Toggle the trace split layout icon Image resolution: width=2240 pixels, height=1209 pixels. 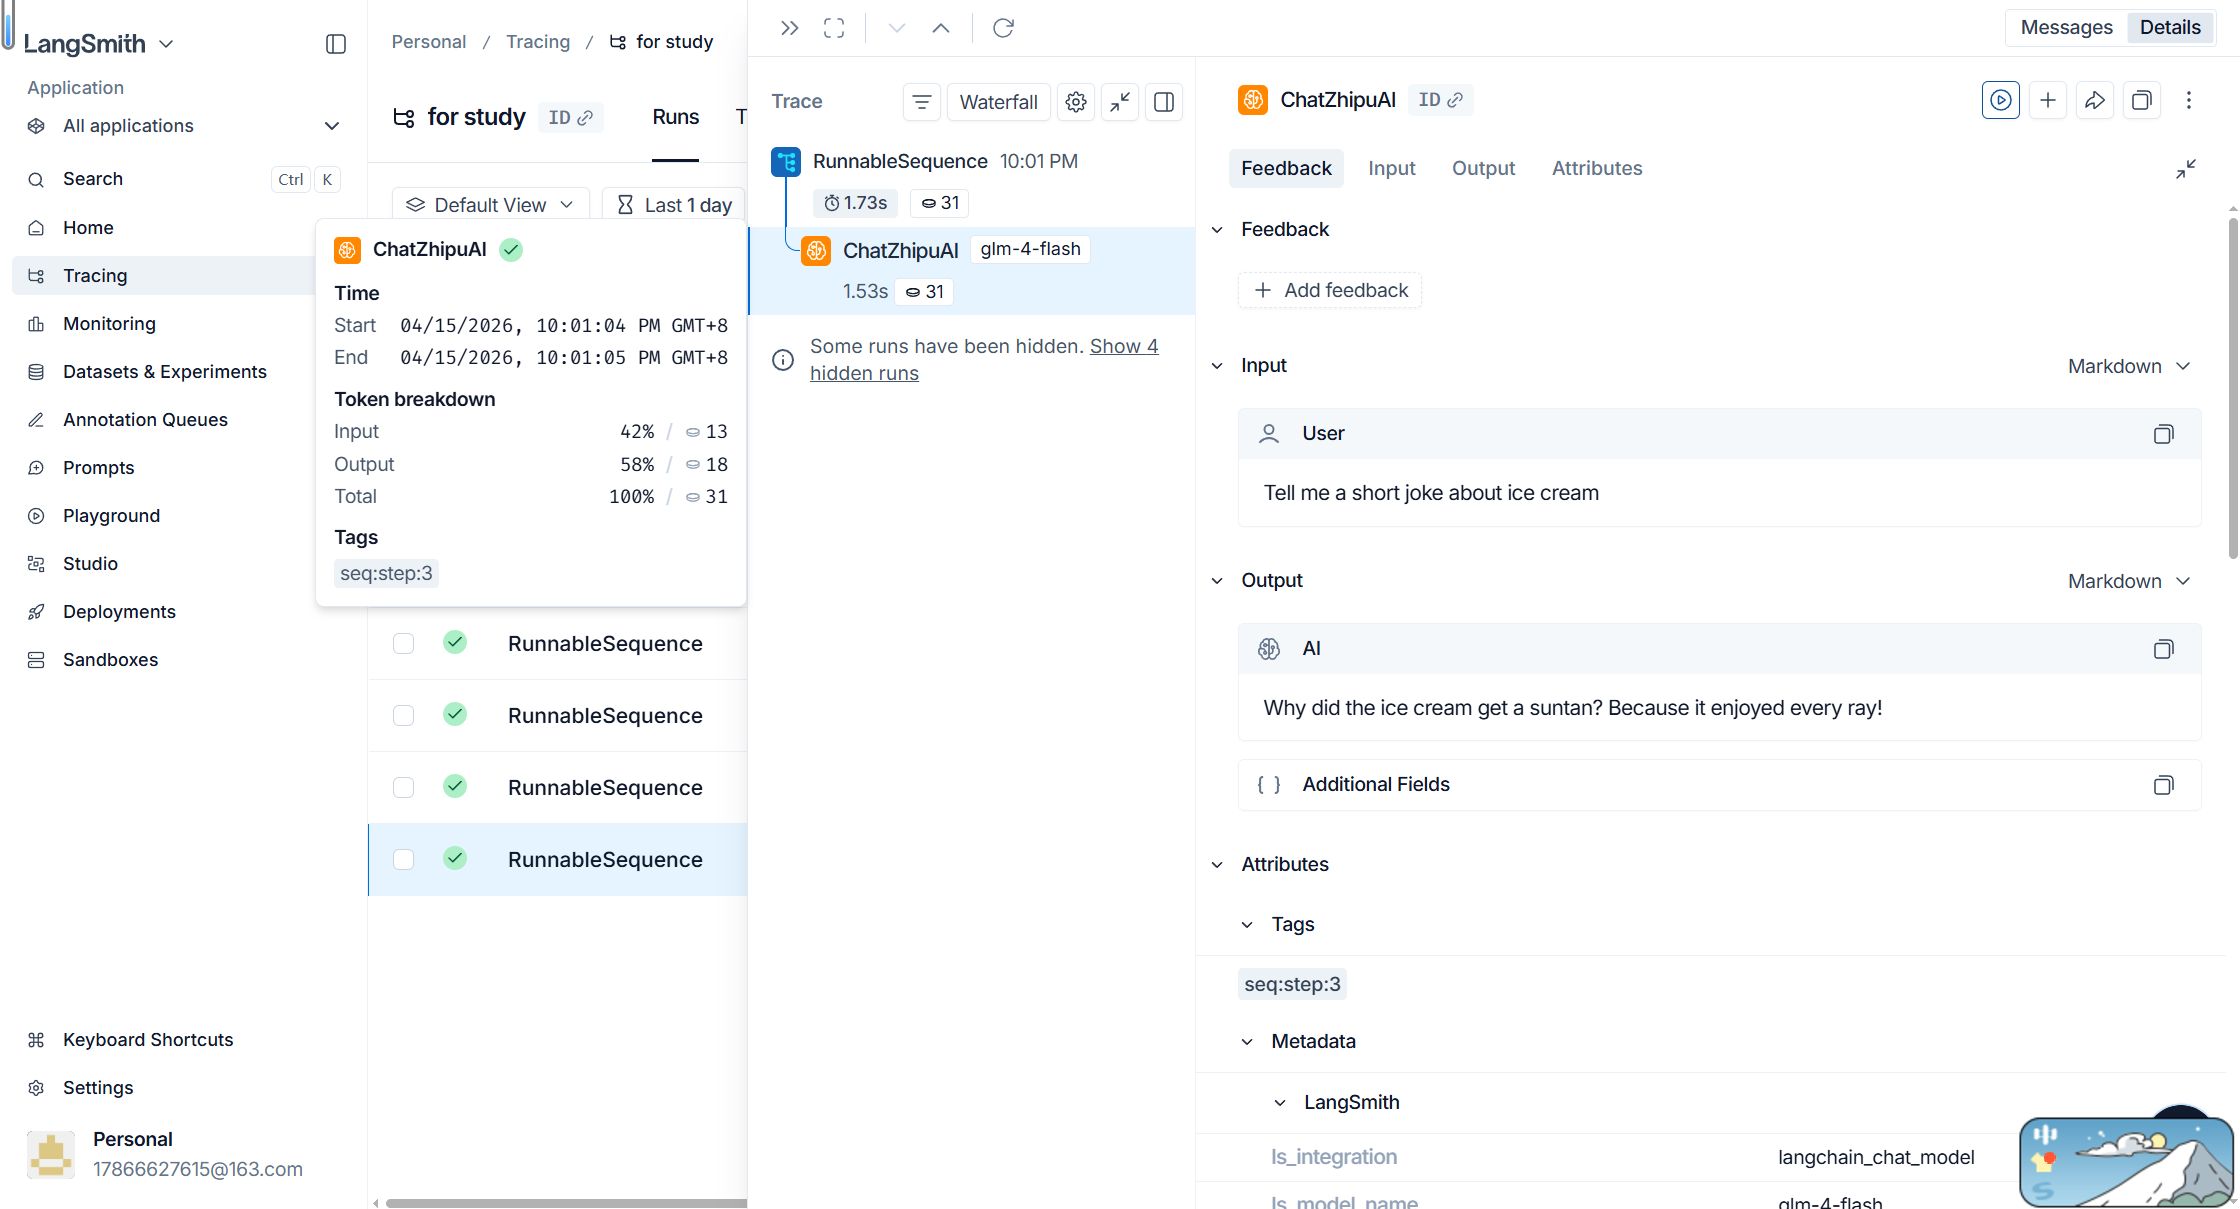click(1164, 102)
